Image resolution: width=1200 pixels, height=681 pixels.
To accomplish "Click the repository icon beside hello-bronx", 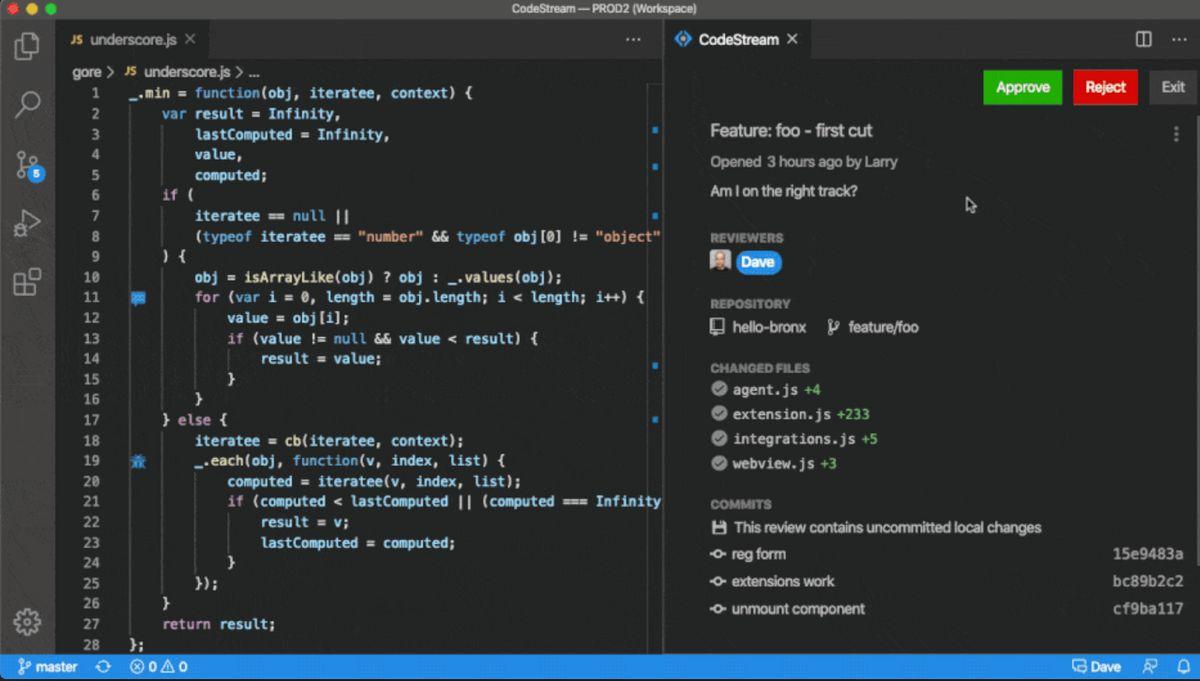I will pyautogui.click(x=717, y=327).
